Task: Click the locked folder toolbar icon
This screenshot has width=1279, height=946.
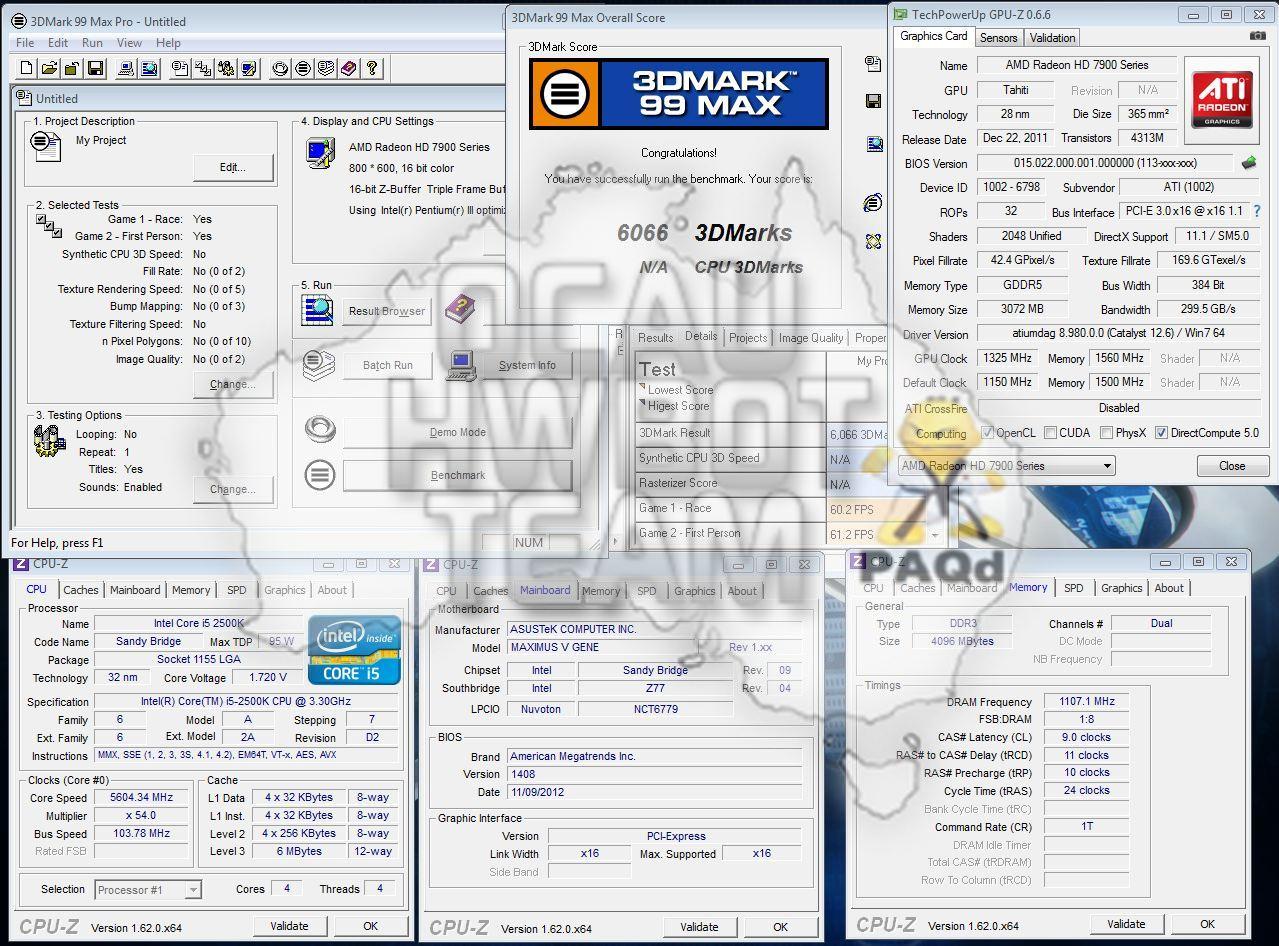Action: coord(72,68)
